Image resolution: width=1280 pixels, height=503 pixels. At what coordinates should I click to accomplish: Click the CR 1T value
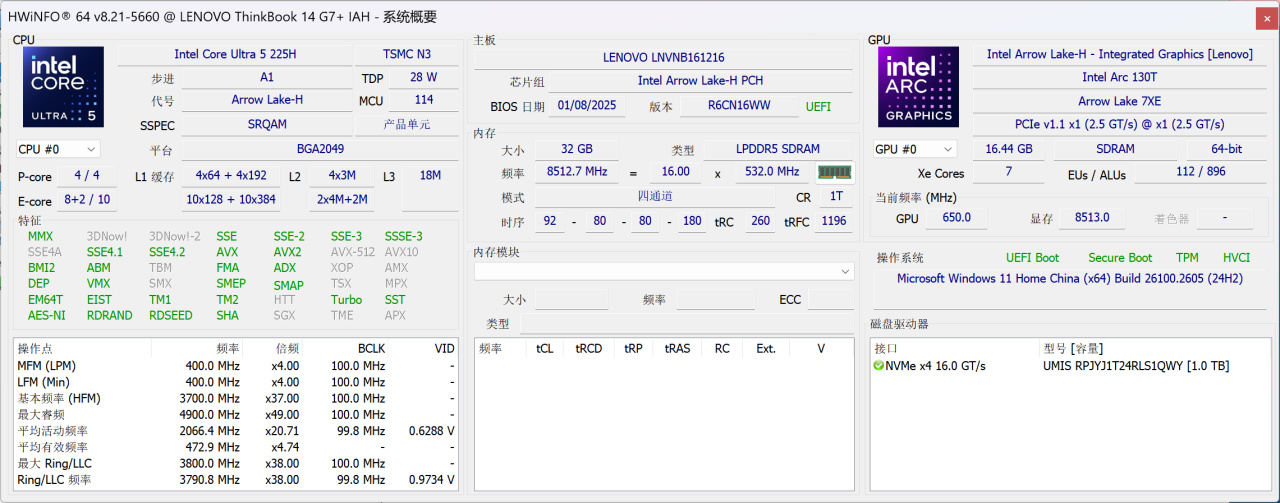point(836,197)
